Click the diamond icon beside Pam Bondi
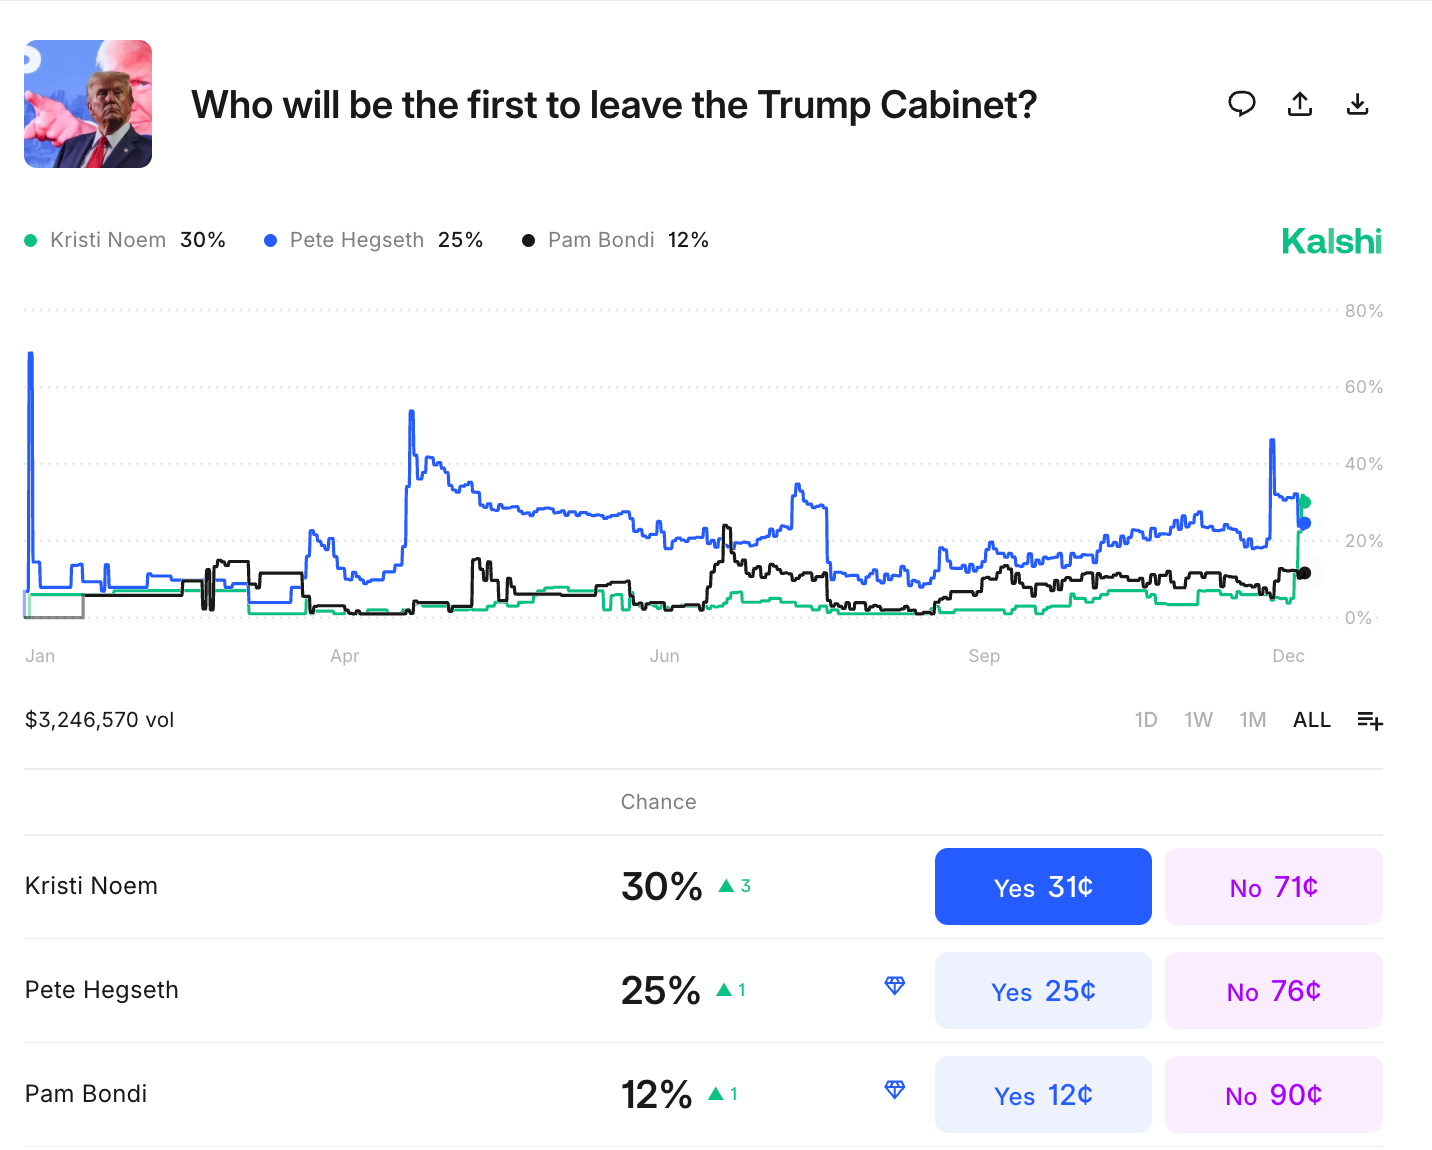This screenshot has width=1432, height=1150. click(x=895, y=1090)
